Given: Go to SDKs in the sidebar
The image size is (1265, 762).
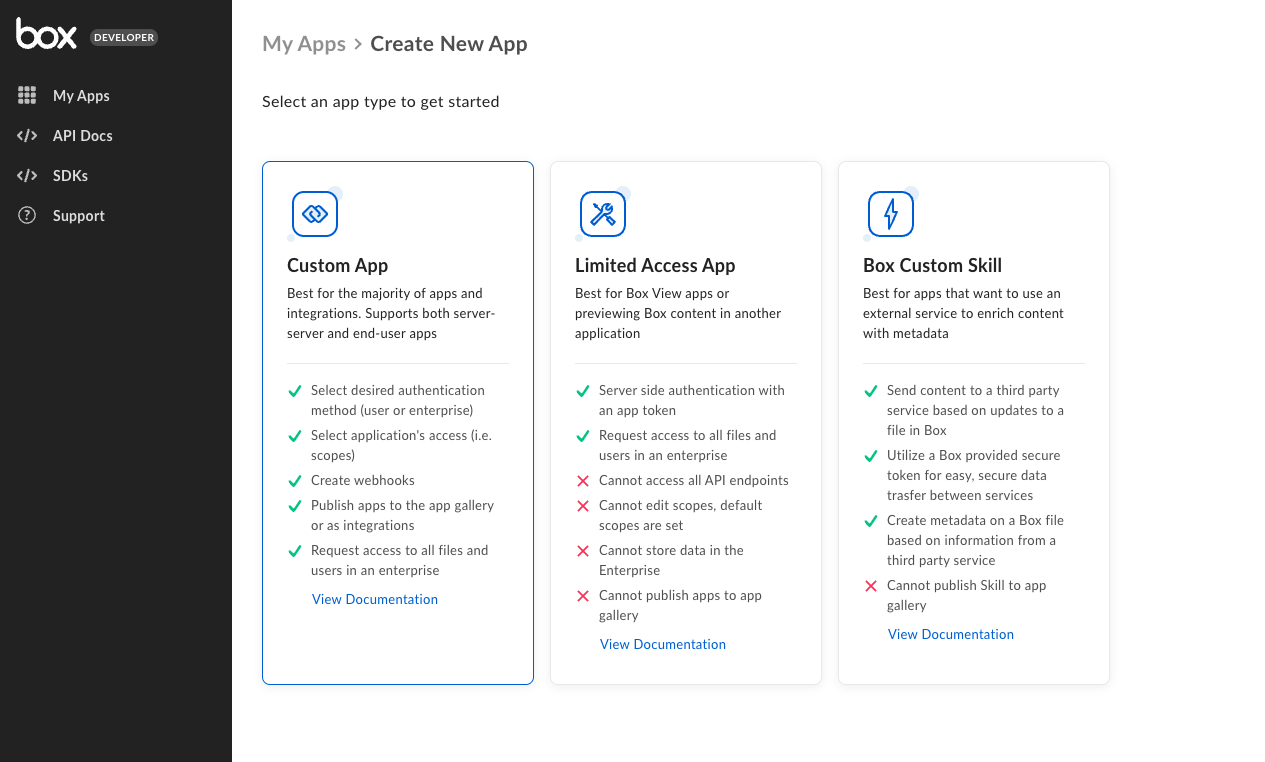Looking at the screenshot, I should pos(70,176).
